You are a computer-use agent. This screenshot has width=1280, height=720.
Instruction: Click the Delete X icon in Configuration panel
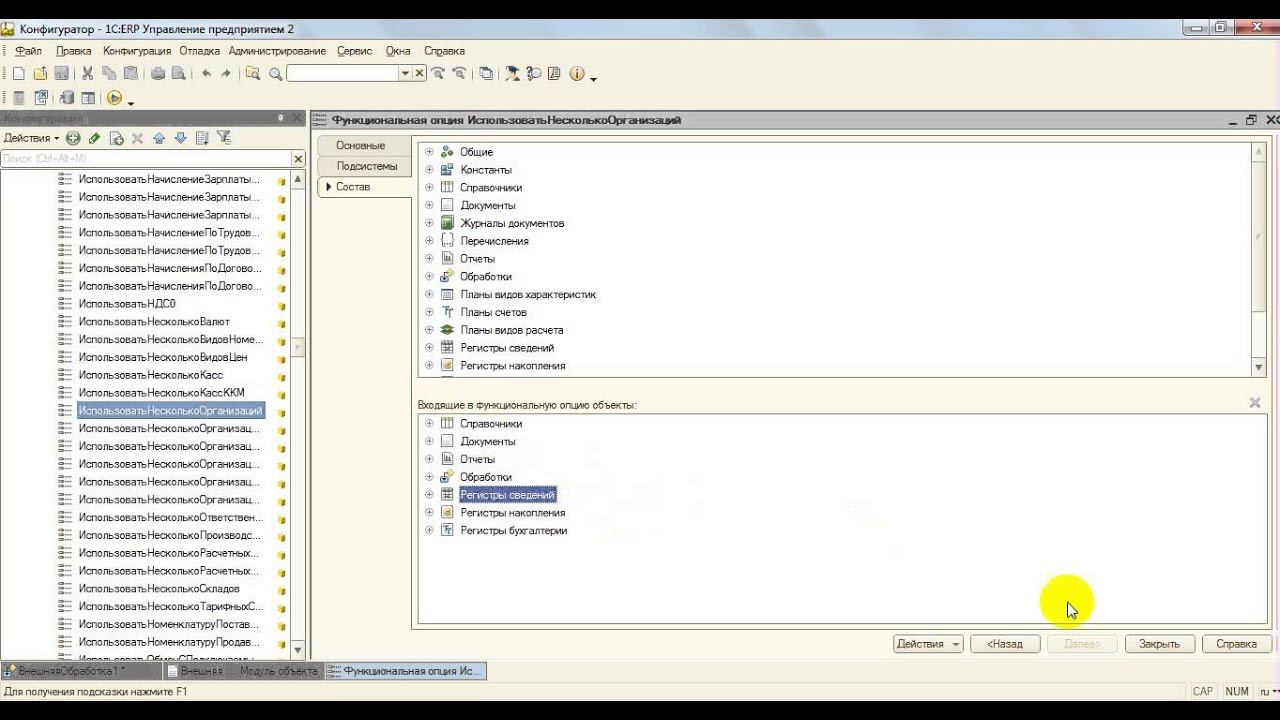138,138
